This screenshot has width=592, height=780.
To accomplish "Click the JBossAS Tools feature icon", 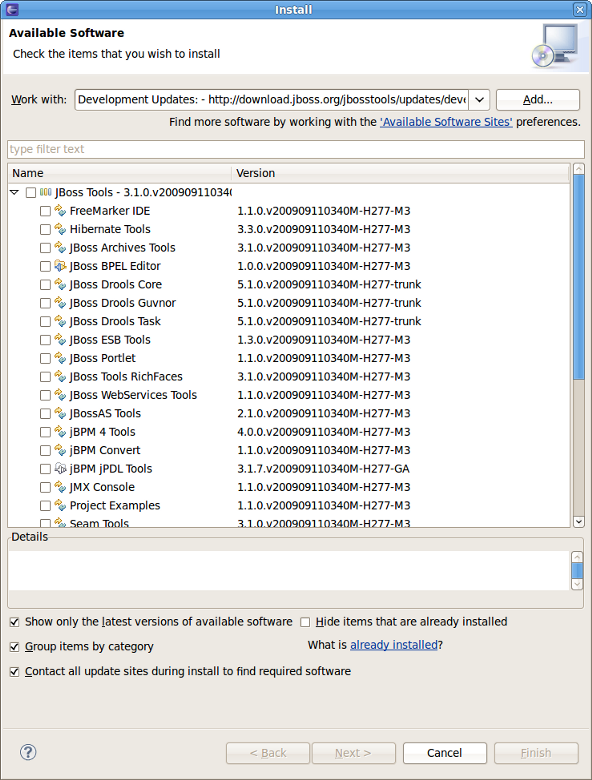I will pyautogui.click(x=60, y=413).
